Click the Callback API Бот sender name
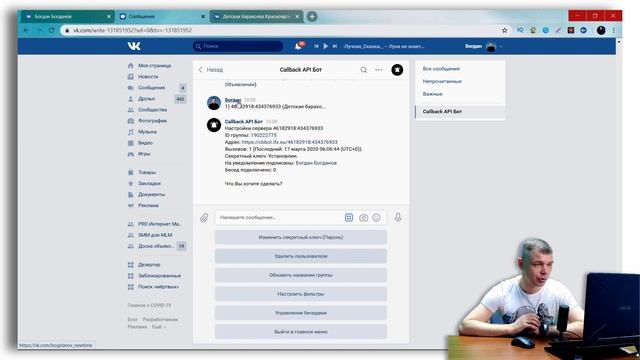The image size is (640, 360). click(x=244, y=122)
